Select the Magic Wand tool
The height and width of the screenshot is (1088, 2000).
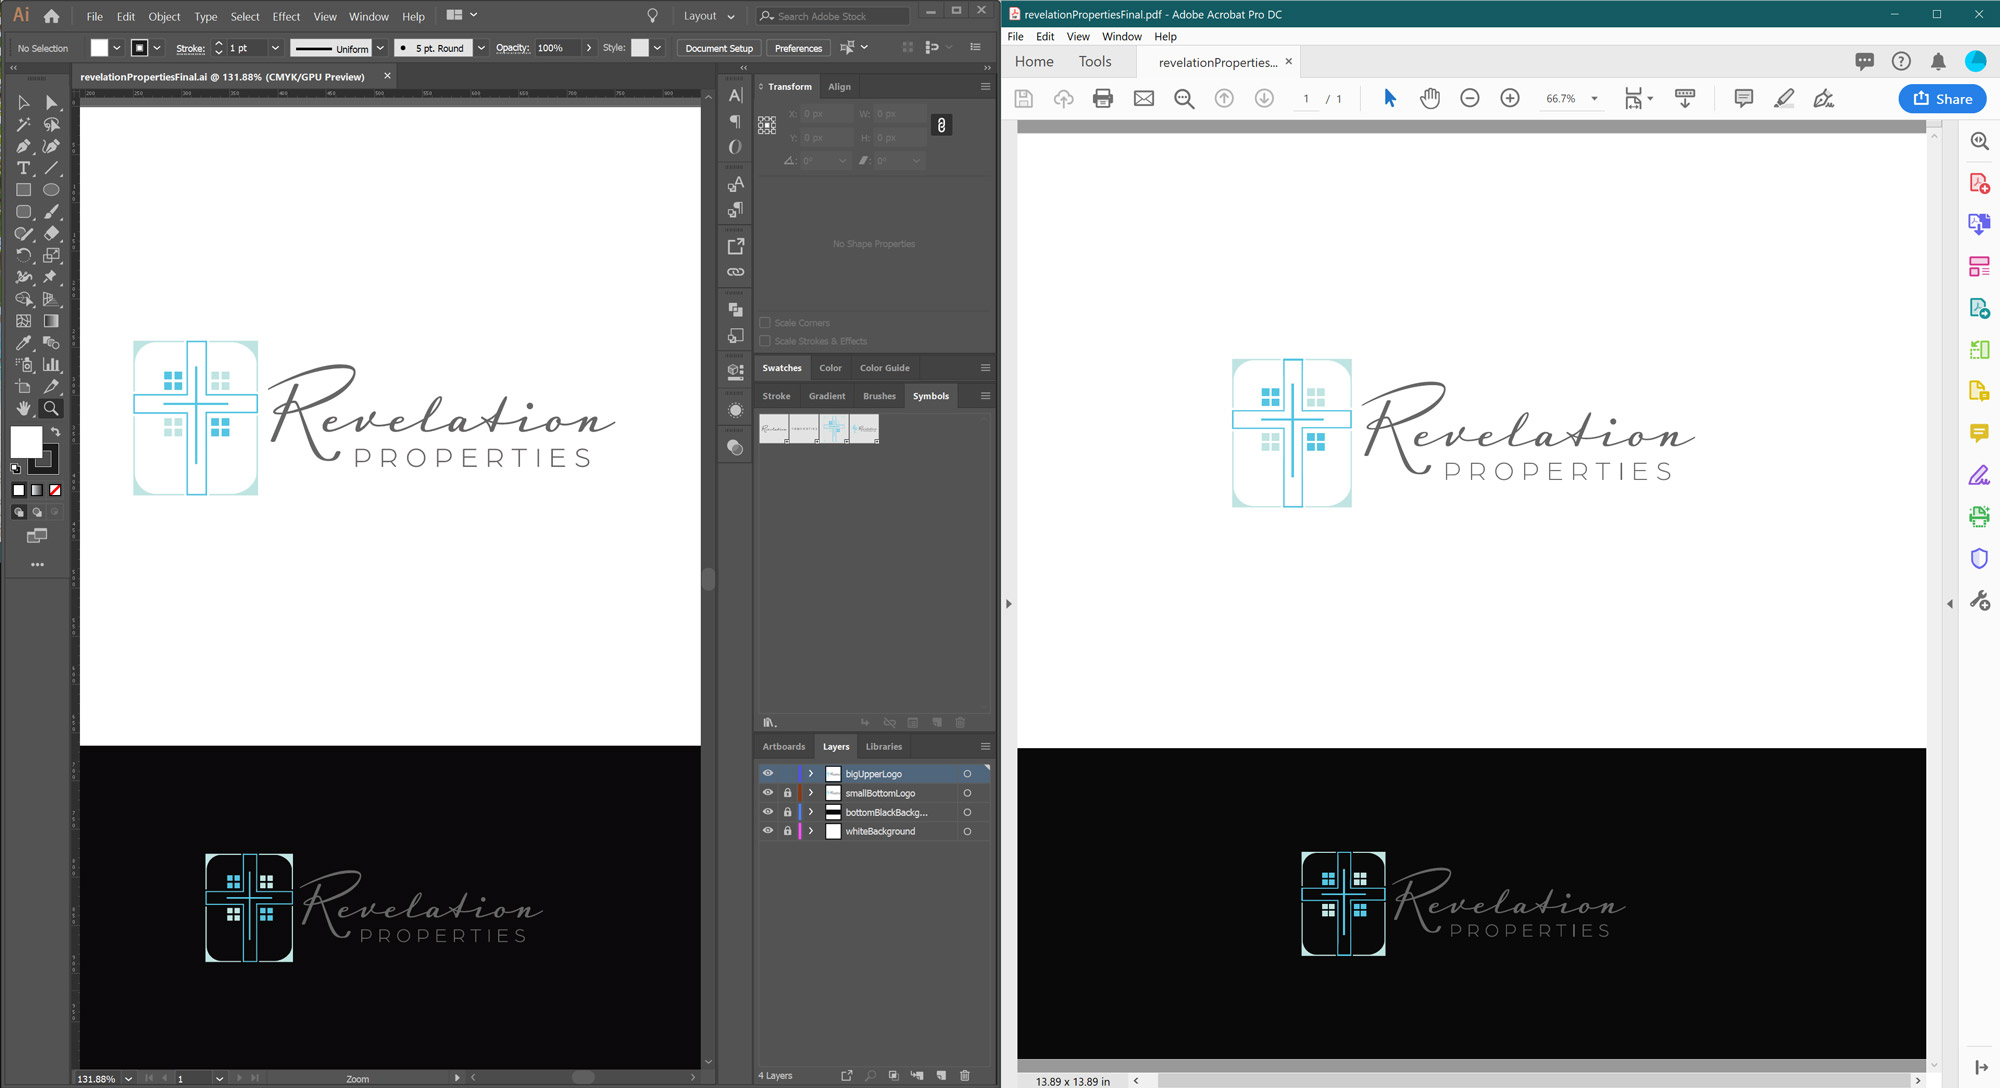(x=23, y=125)
